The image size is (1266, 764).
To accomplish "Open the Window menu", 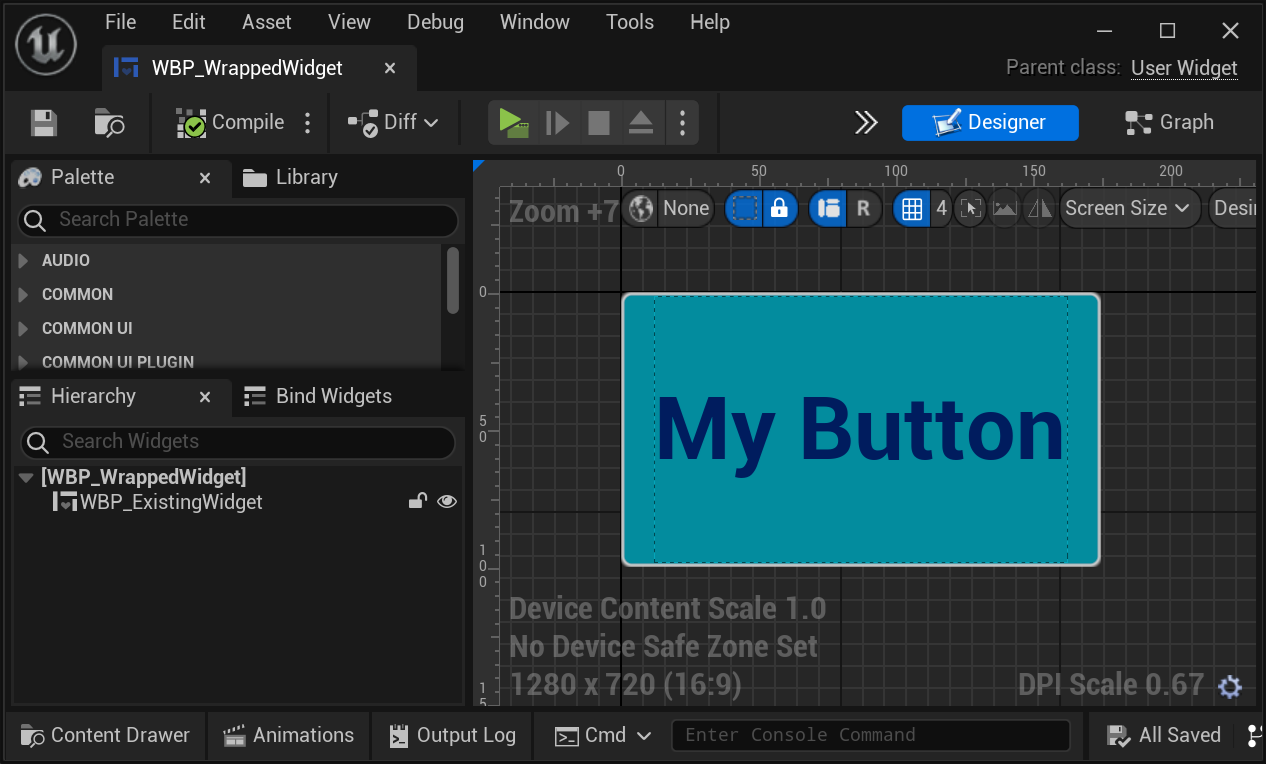I will 535,22.
